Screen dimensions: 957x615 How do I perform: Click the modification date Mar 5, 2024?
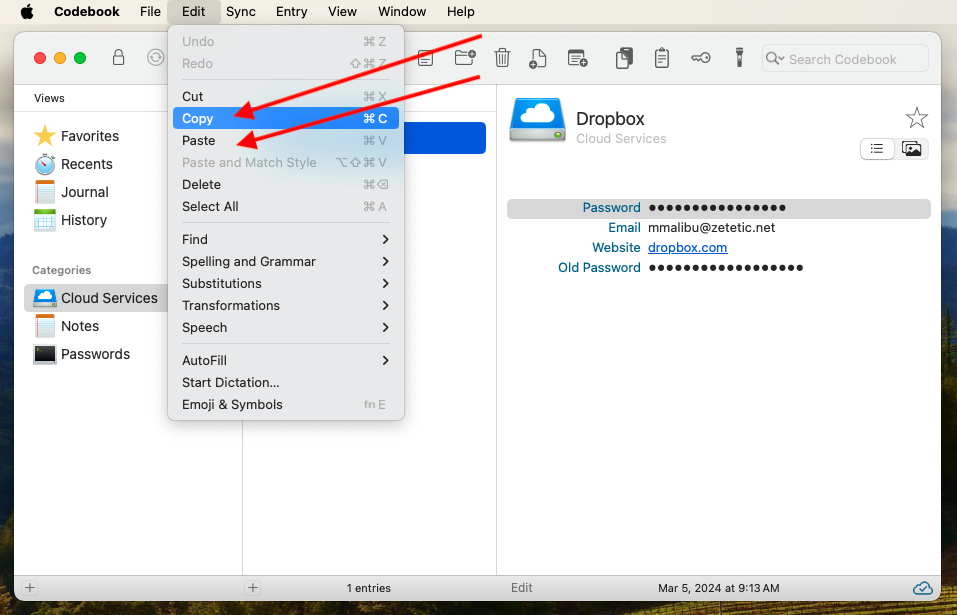(x=718, y=588)
